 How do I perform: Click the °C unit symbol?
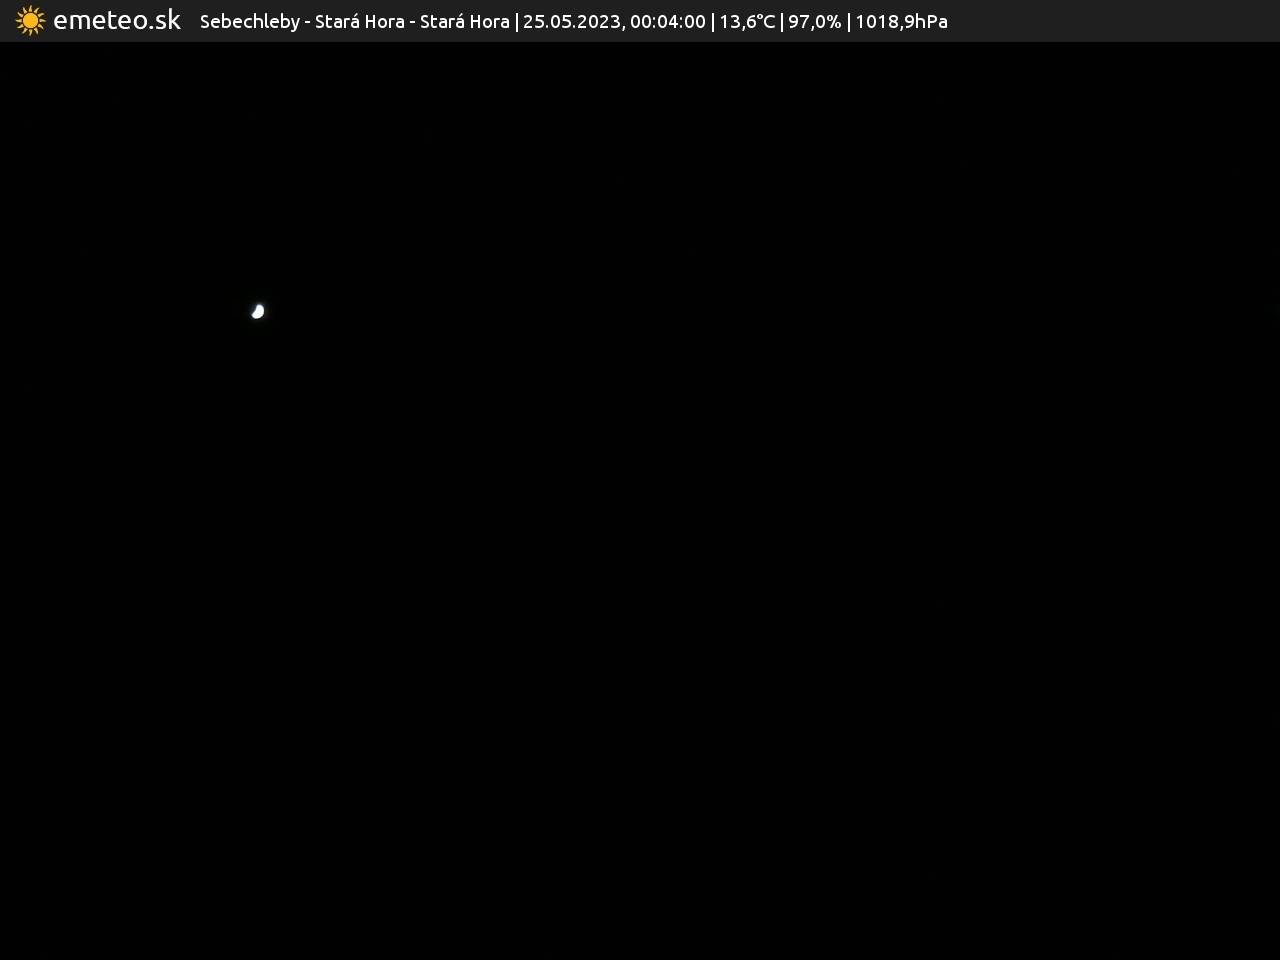pyautogui.click(x=764, y=22)
